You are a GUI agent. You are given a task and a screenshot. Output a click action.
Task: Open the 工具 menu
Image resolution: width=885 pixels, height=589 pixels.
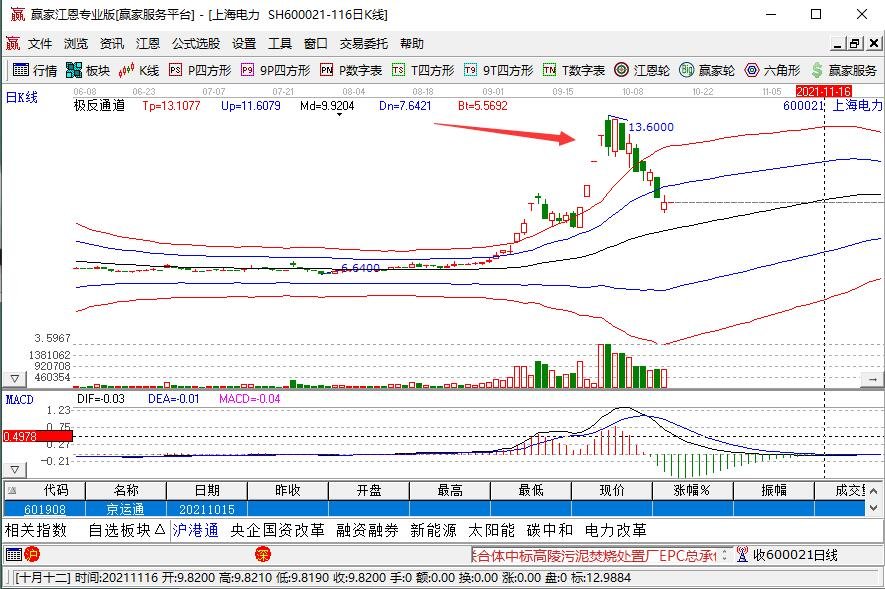point(280,43)
